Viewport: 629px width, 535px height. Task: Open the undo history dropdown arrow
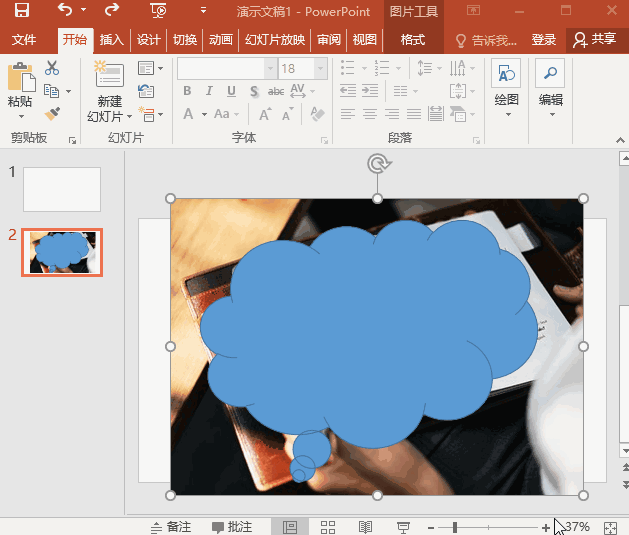pyautogui.click(x=83, y=9)
